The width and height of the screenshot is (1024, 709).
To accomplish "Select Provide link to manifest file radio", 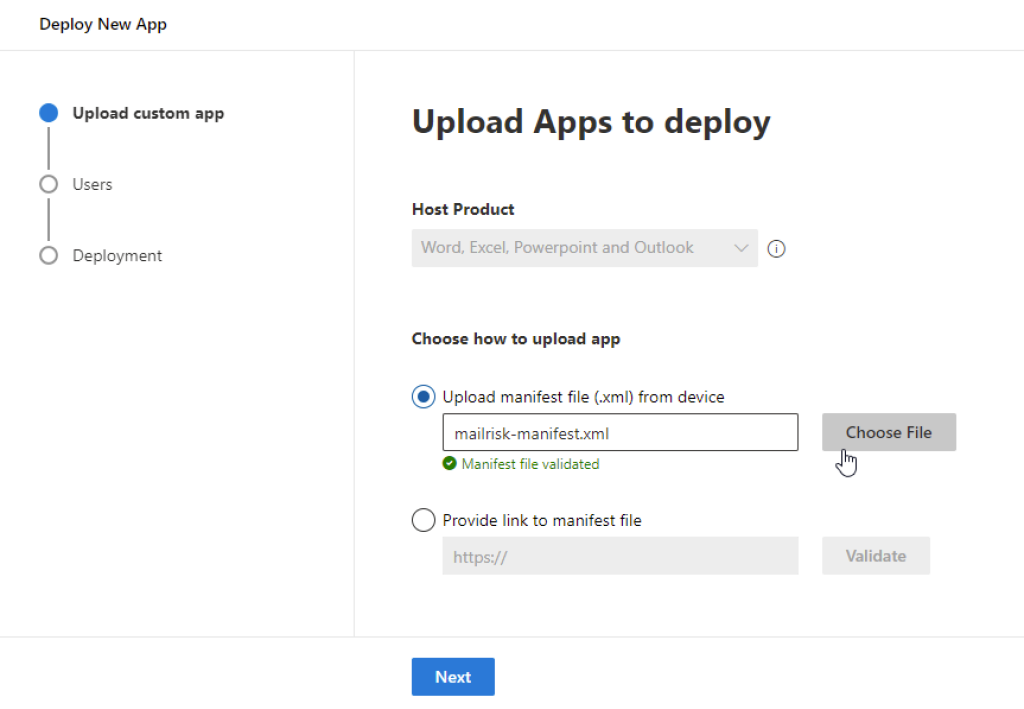I will coord(424,520).
